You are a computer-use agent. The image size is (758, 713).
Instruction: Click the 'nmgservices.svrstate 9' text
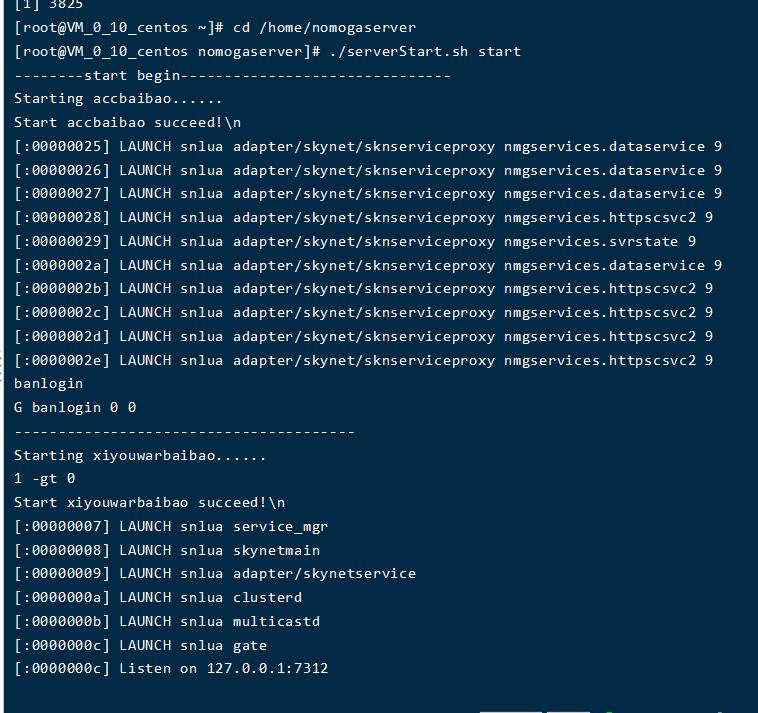[600, 241]
